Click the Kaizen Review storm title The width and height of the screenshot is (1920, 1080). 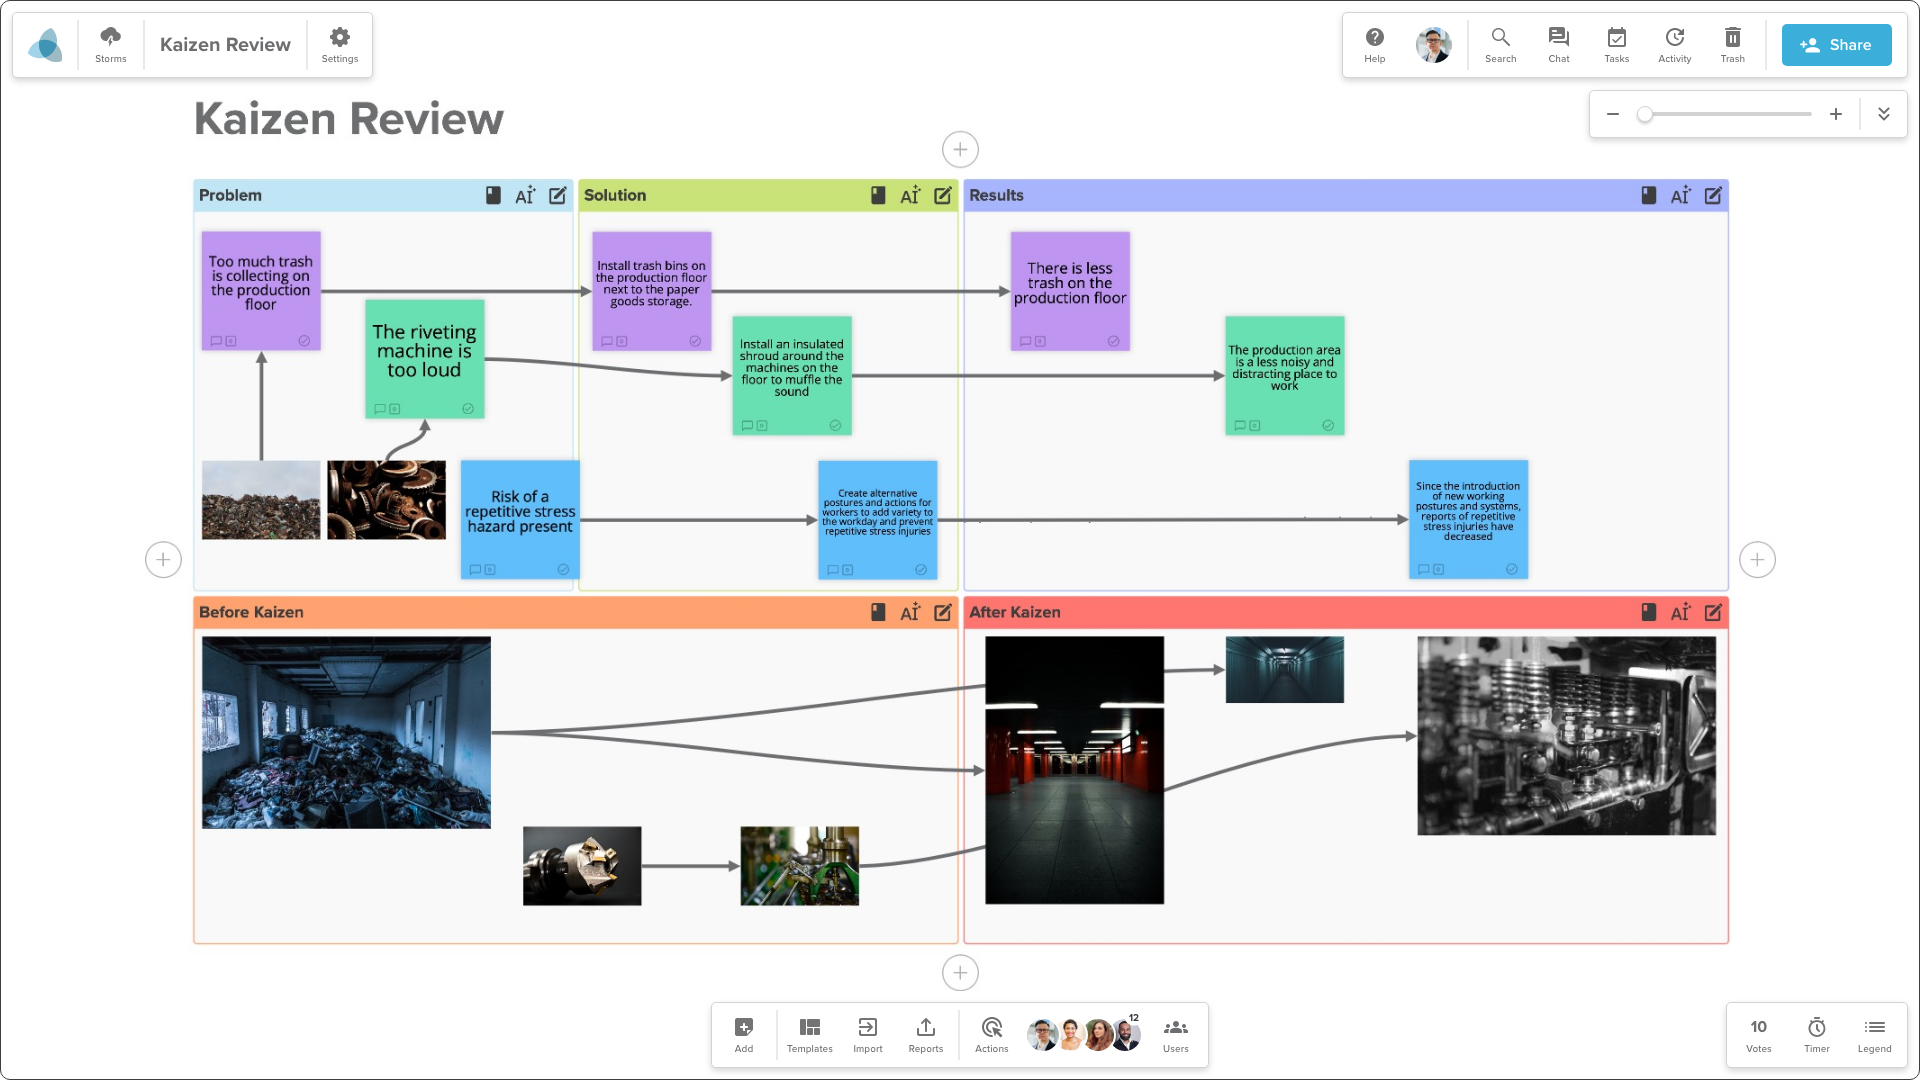tap(225, 45)
